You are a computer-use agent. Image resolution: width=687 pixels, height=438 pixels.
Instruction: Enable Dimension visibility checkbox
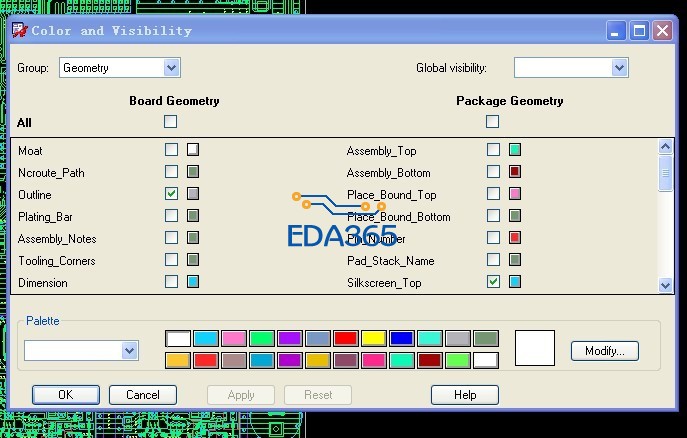[x=171, y=282]
